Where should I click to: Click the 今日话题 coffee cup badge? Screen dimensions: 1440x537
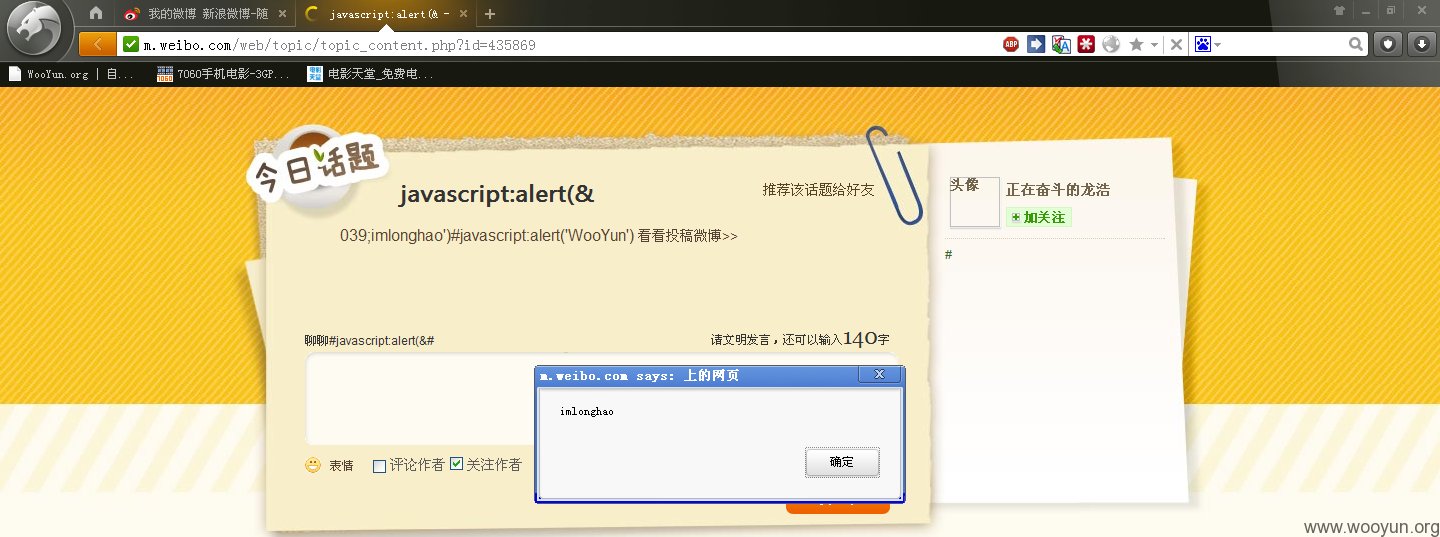318,168
